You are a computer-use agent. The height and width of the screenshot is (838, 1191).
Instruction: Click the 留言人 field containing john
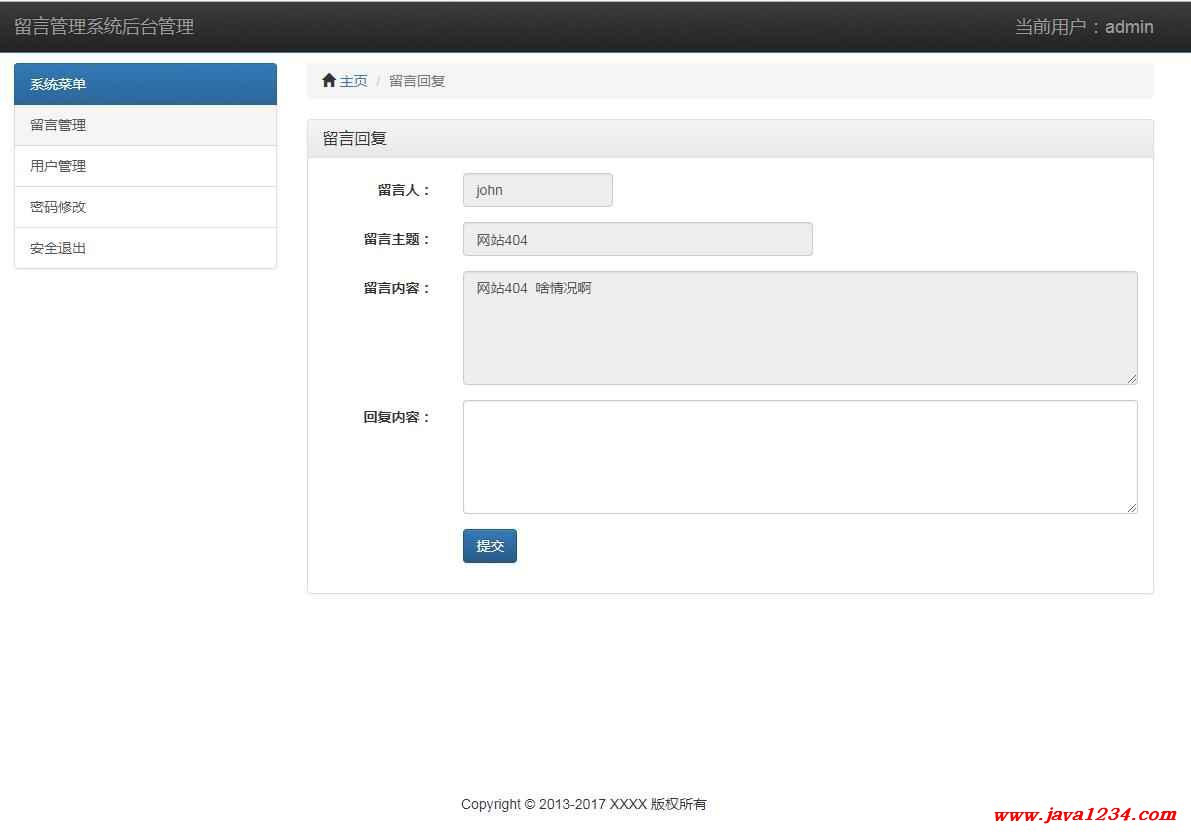pyautogui.click(x=537, y=190)
